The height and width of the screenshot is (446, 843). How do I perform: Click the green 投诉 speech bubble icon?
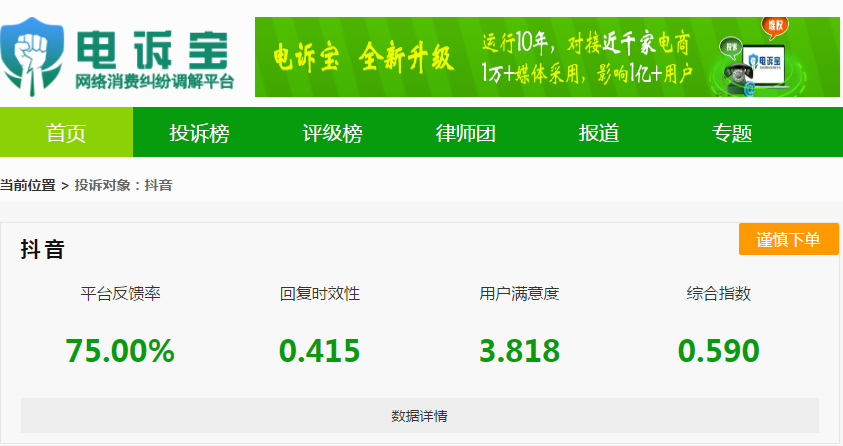(731, 48)
